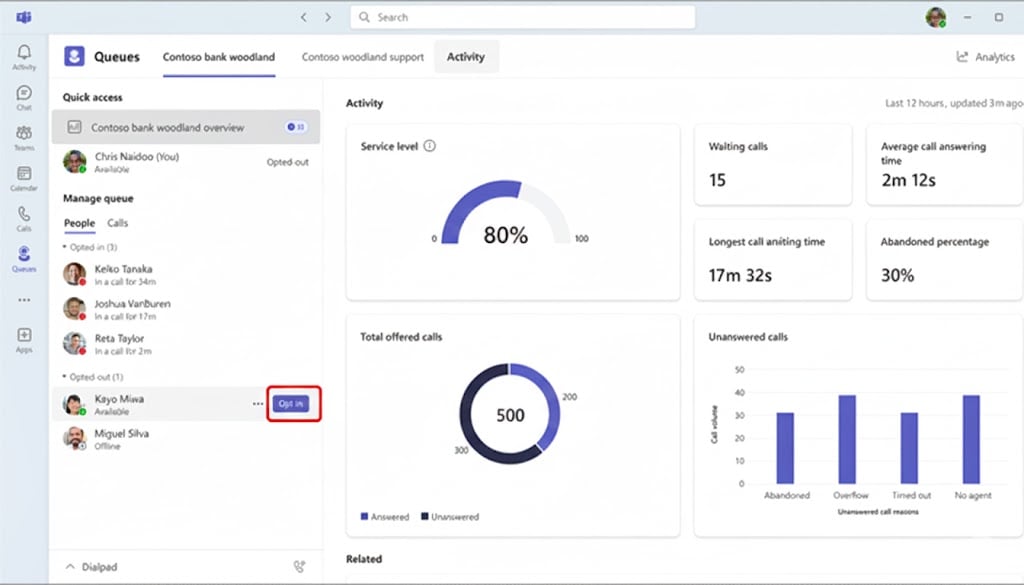
Task: View the Service level info icon
Action: coord(431,144)
